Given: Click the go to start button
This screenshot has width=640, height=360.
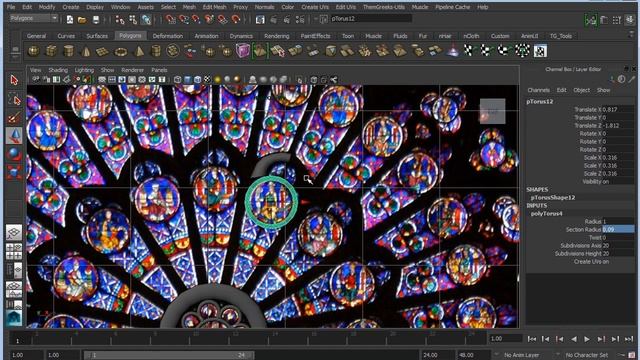Looking at the screenshot, I should [531, 339].
